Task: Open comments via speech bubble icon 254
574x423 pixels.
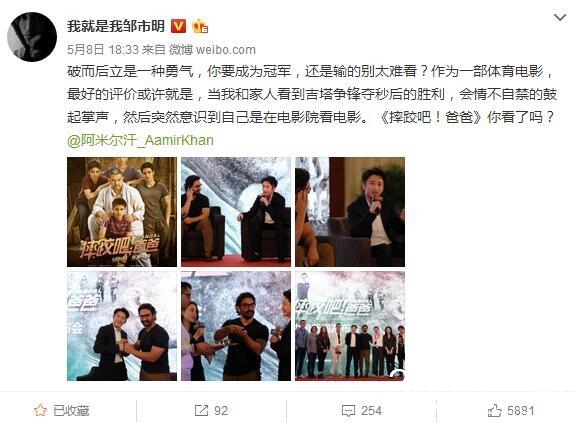Action: 348,411
